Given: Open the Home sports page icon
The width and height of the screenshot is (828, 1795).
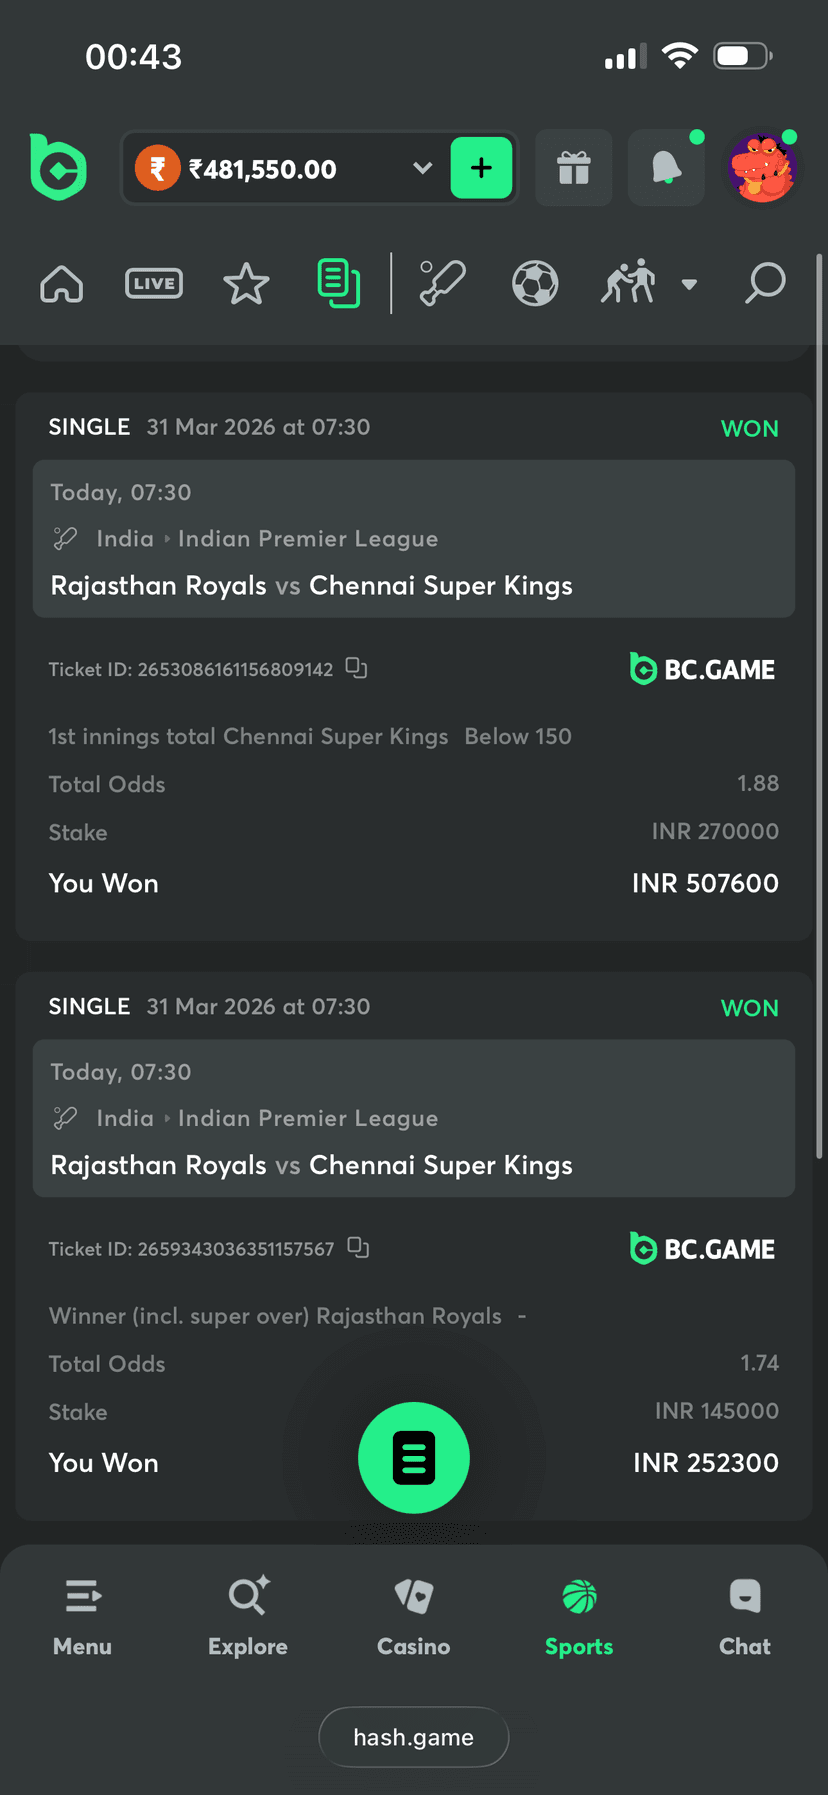Looking at the screenshot, I should pos(61,283).
